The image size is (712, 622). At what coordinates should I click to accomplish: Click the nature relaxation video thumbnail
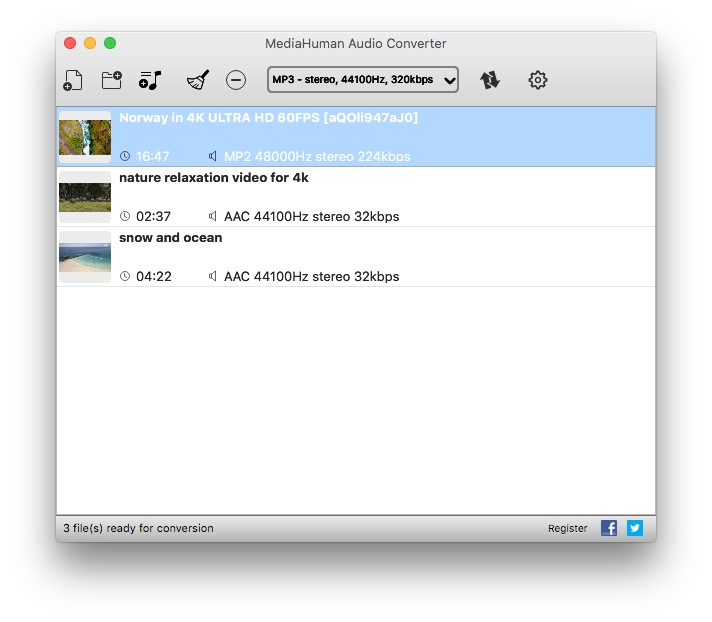point(85,197)
